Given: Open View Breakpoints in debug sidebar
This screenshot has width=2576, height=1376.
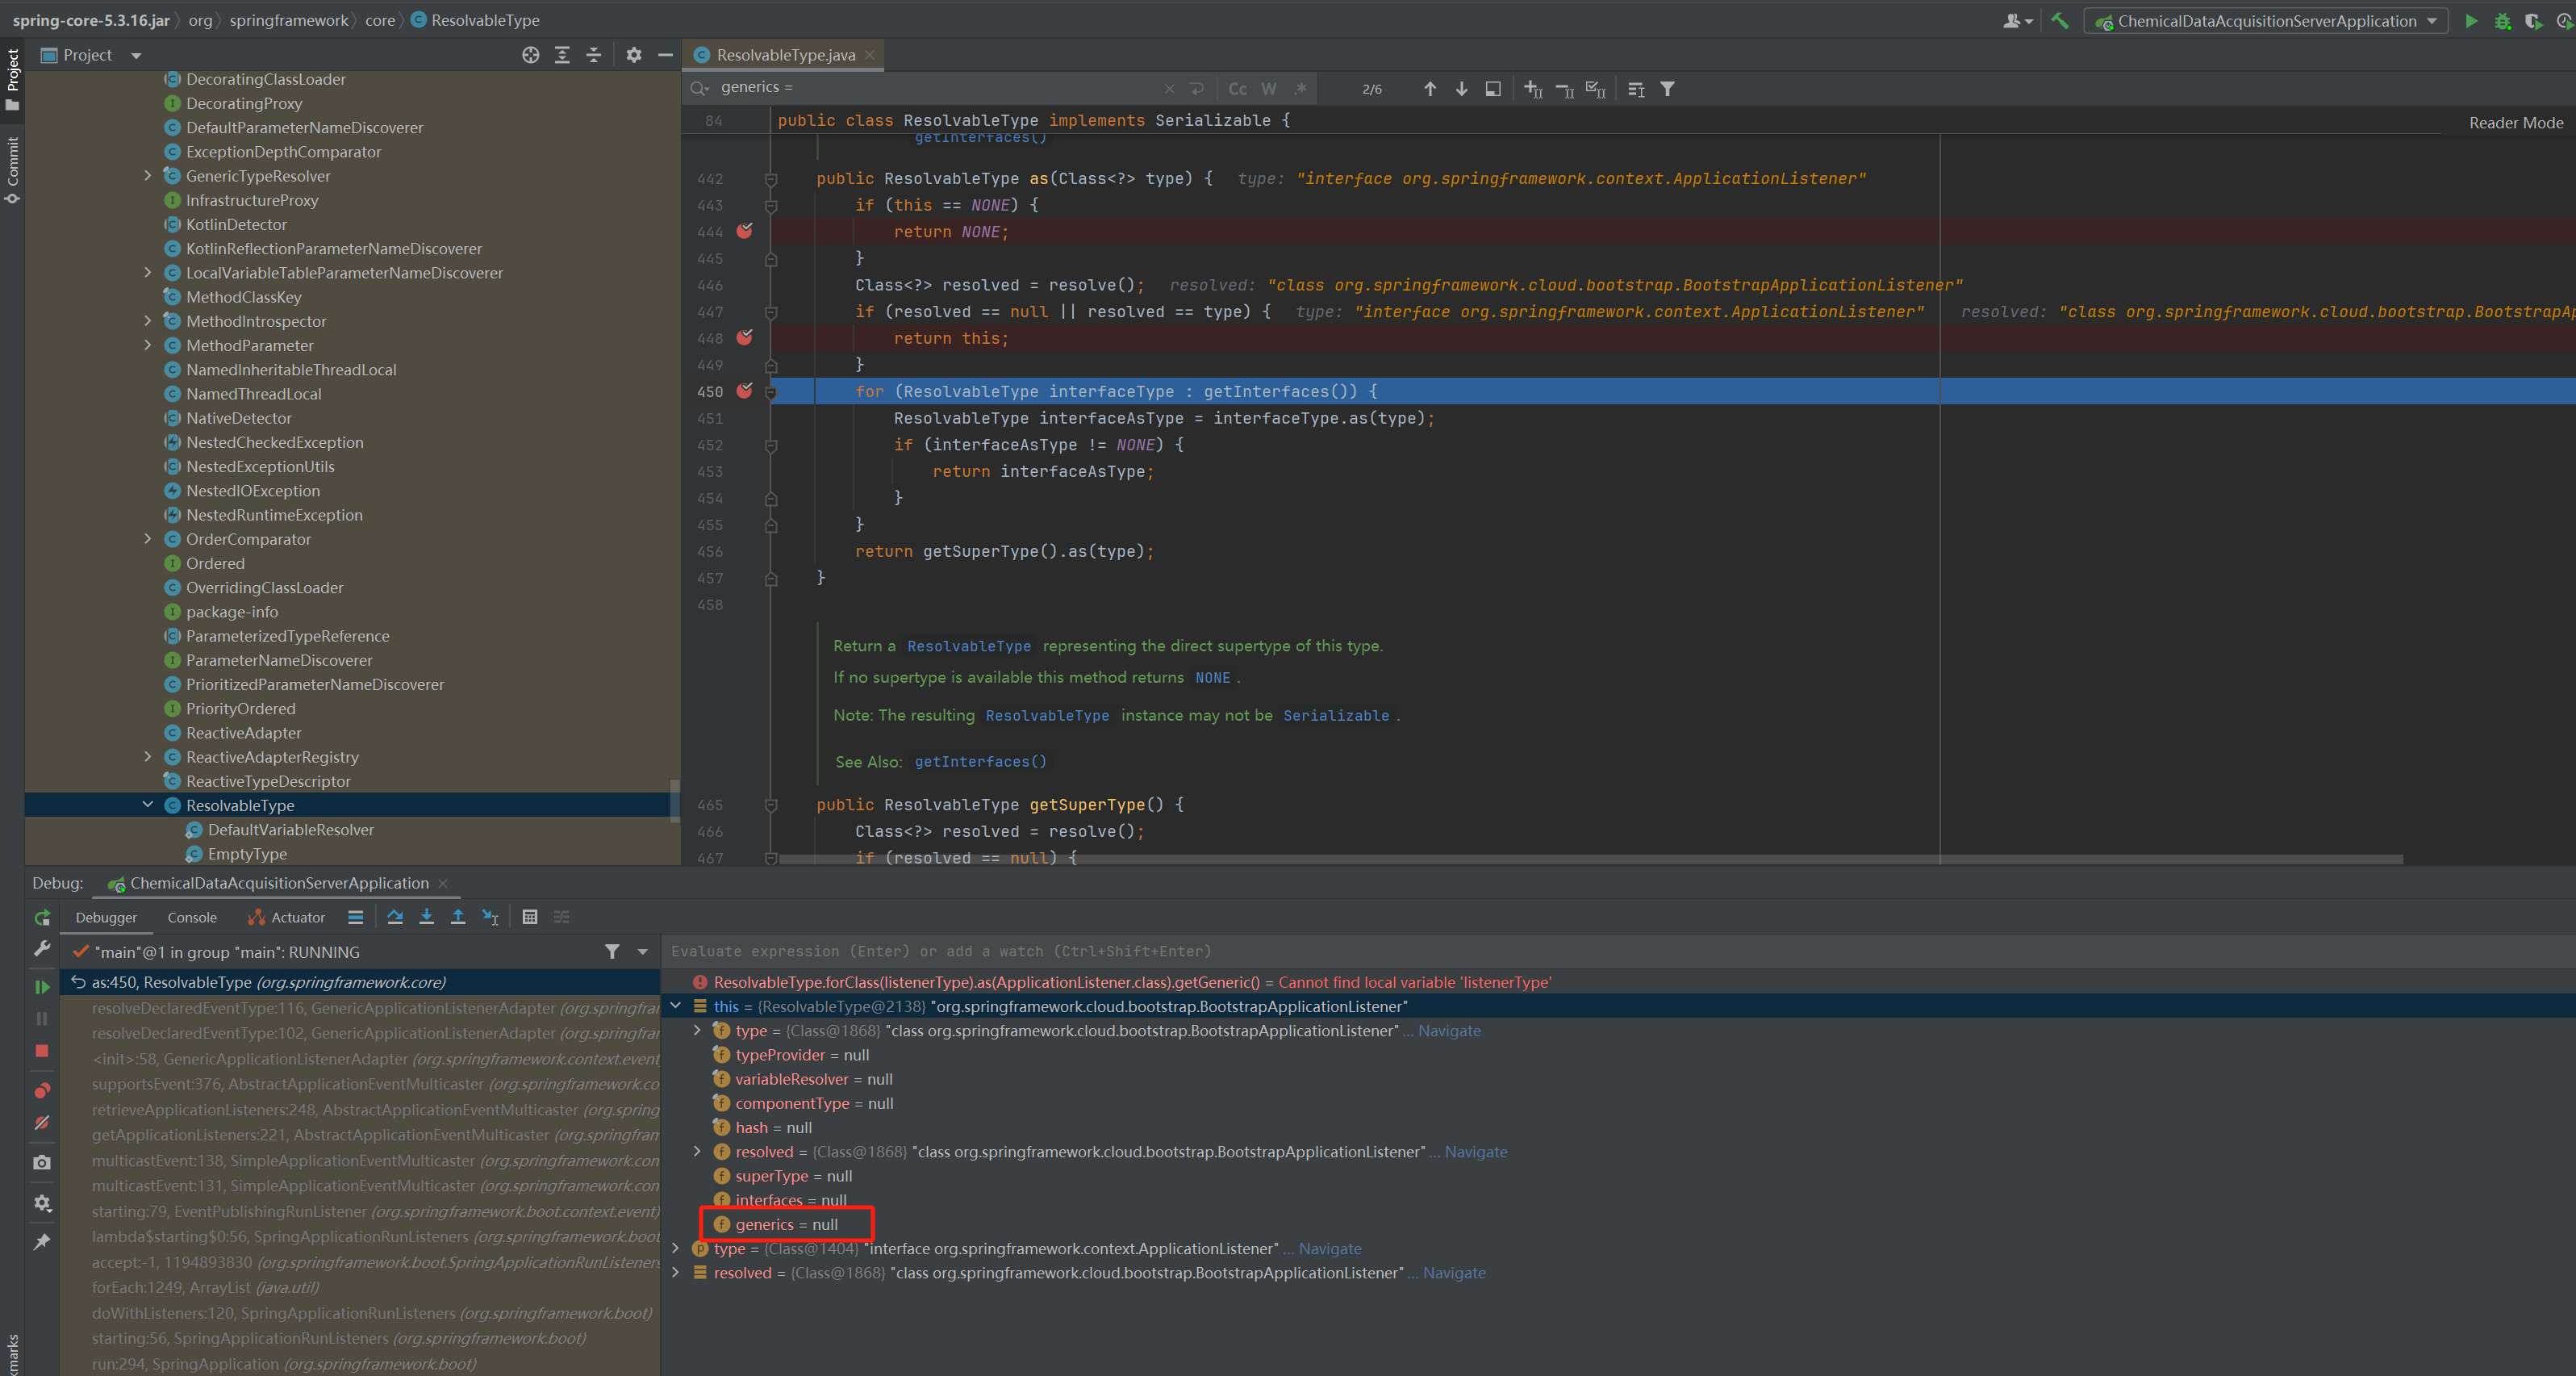Looking at the screenshot, I should (x=42, y=1090).
